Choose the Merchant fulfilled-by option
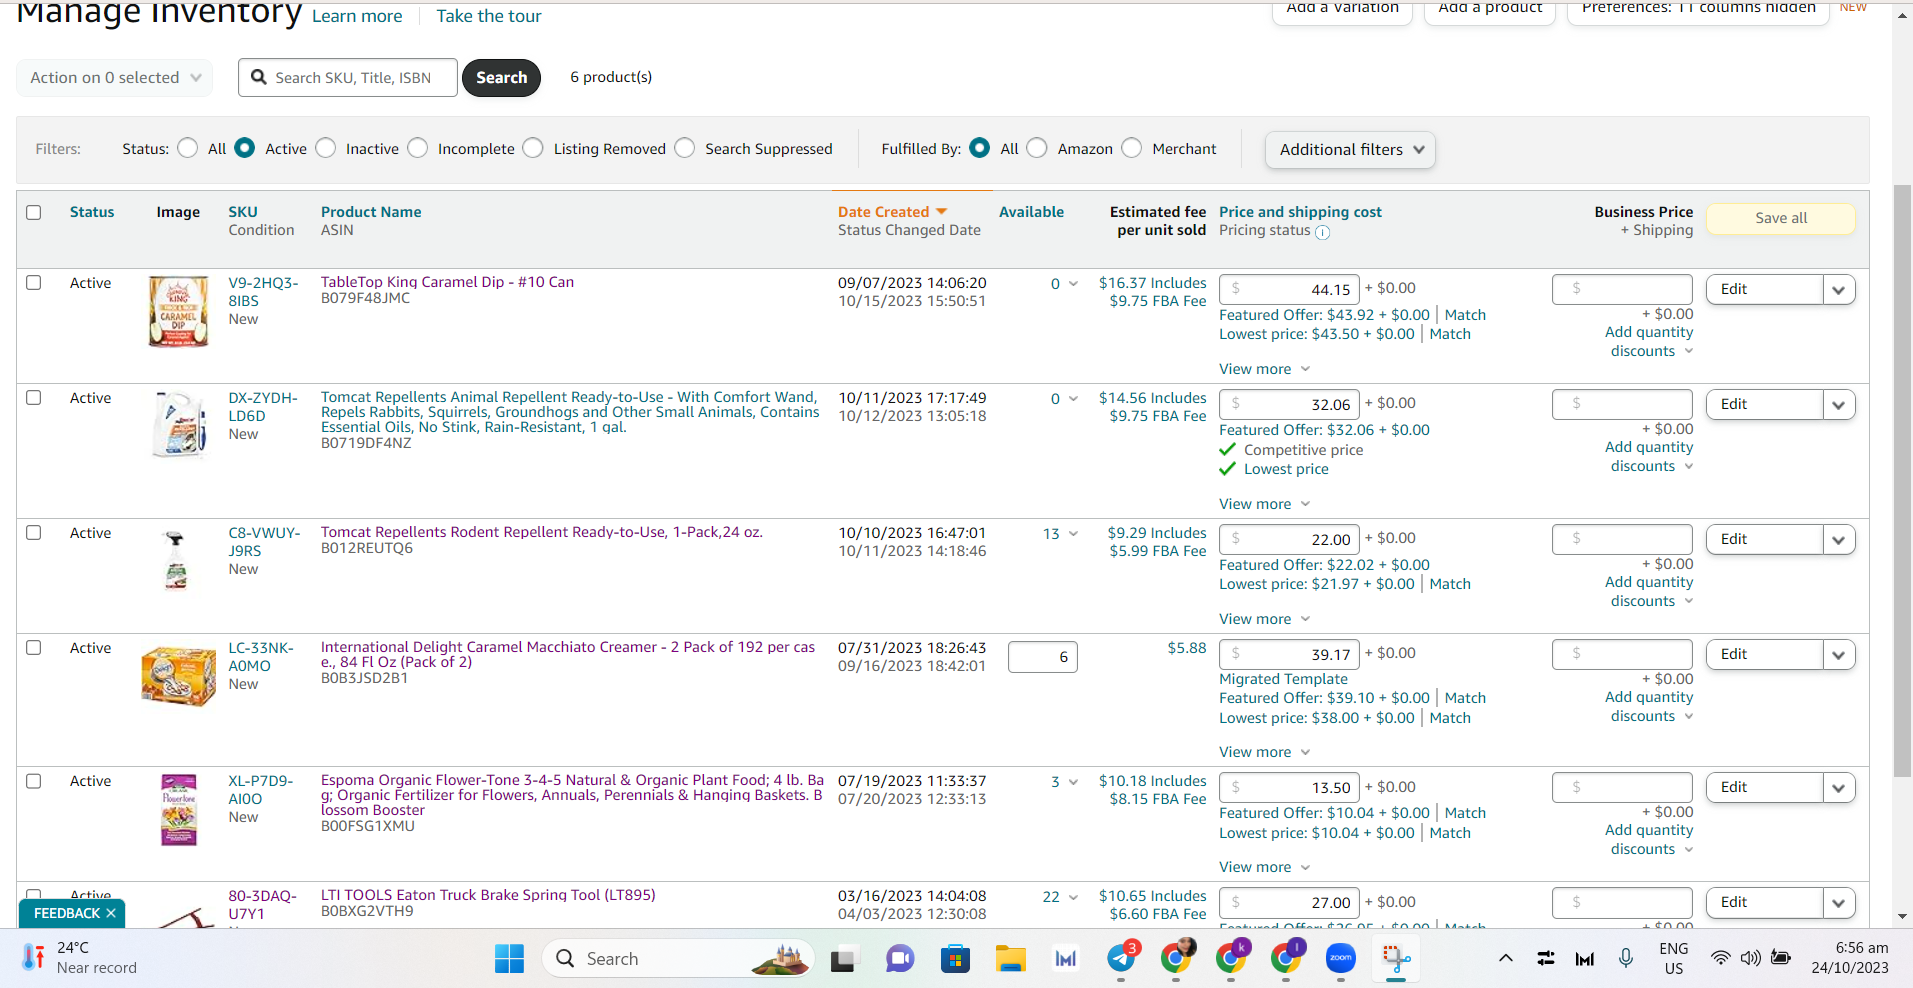Image resolution: width=1913 pixels, height=988 pixels. click(1131, 148)
